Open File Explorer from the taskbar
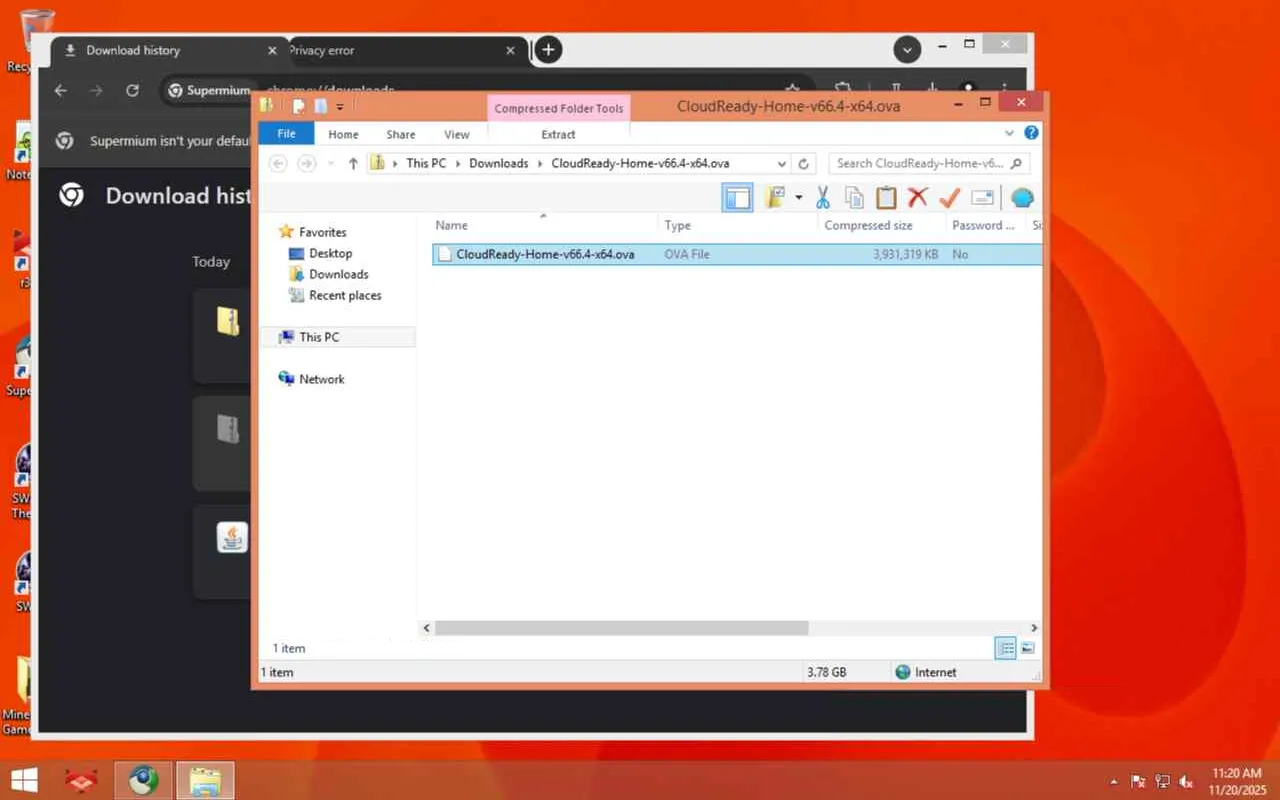The width and height of the screenshot is (1280, 800). (205, 780)
